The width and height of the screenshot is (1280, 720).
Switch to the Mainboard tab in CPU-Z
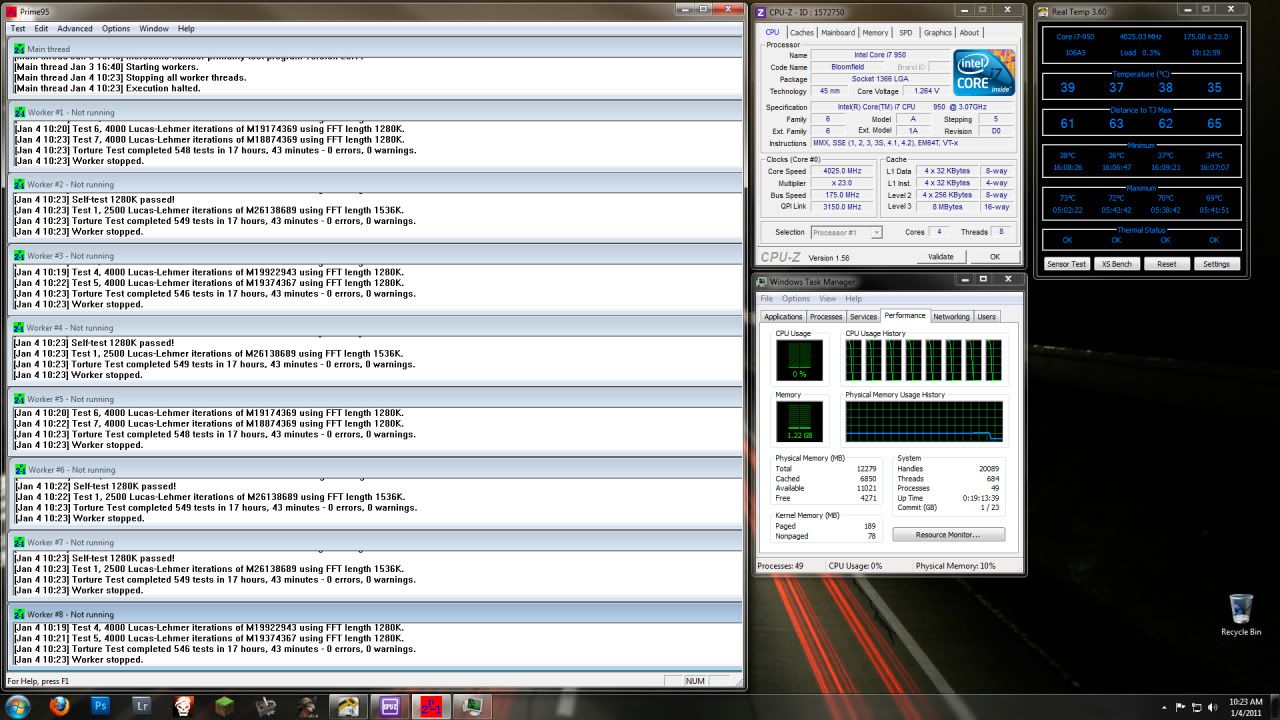click(838, 32)
